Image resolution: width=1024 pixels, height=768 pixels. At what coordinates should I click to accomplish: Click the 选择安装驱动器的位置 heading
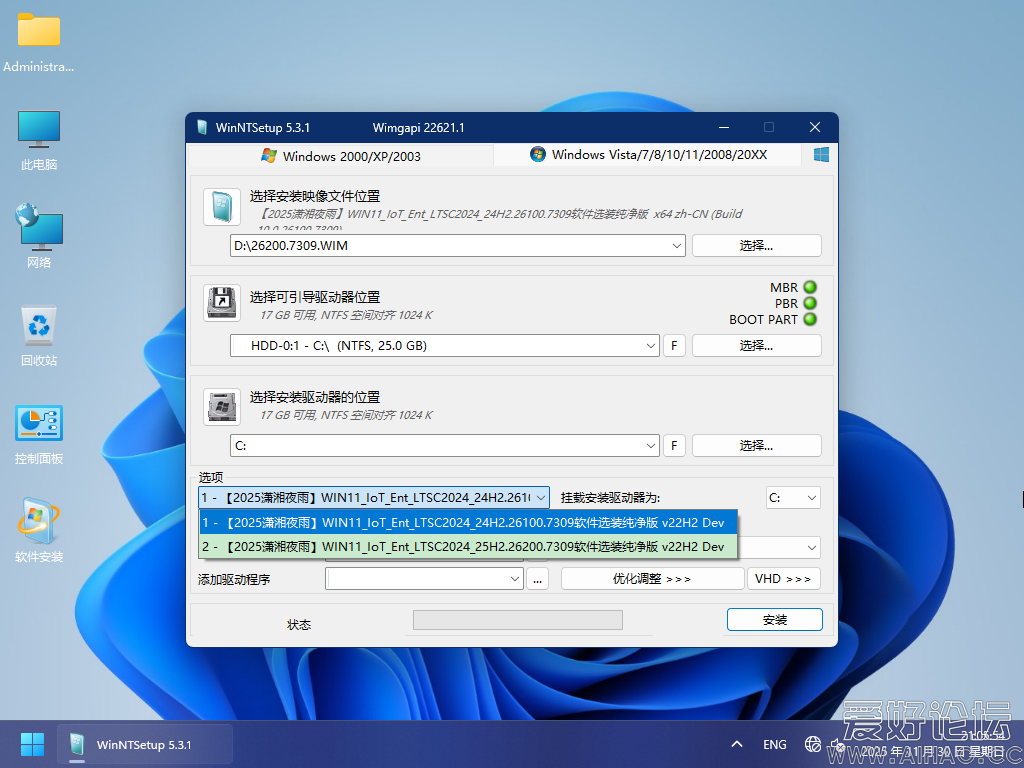[315, 397]
